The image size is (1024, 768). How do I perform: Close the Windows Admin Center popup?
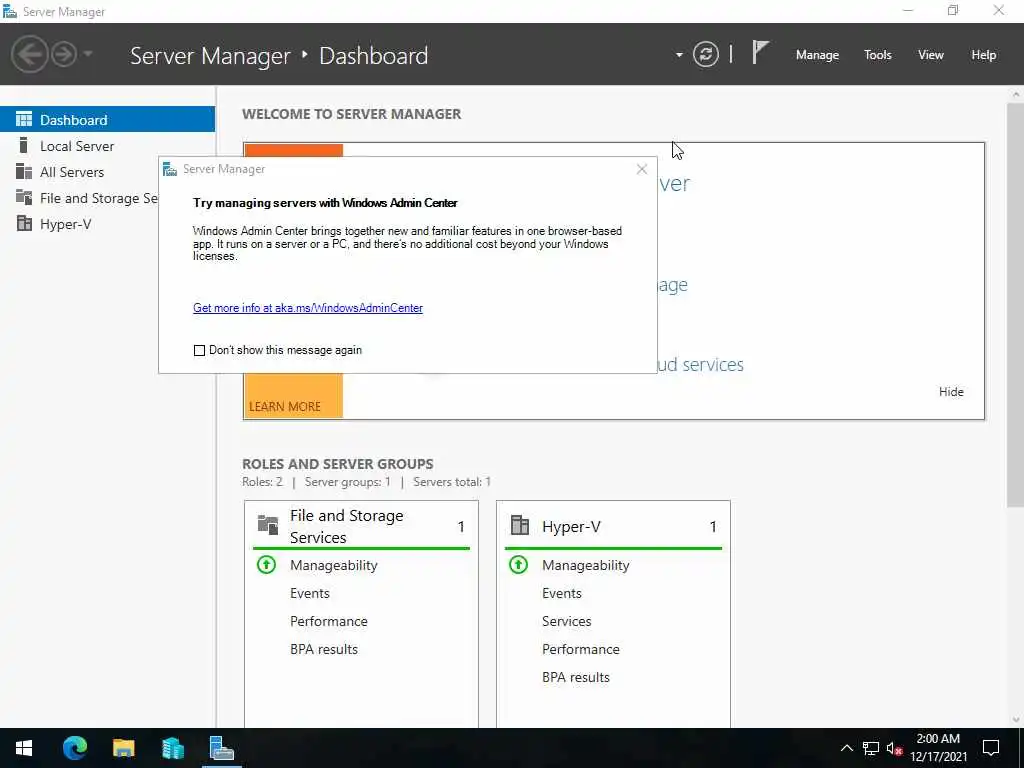[x=641, y=169]
